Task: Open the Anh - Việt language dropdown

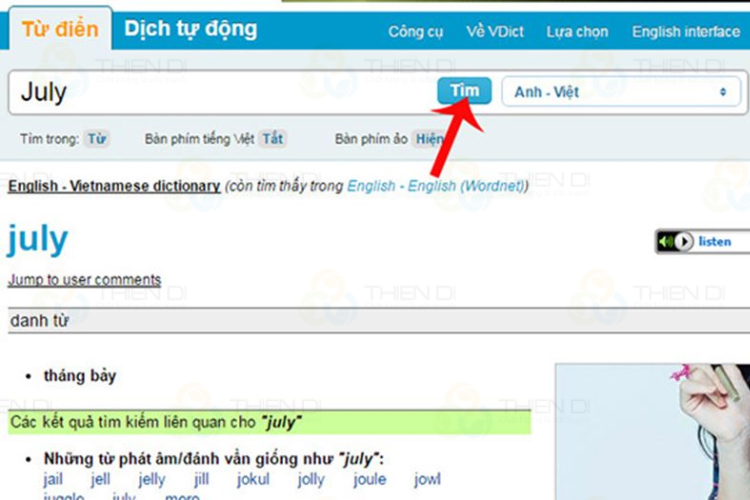Action: pos(620,92)
